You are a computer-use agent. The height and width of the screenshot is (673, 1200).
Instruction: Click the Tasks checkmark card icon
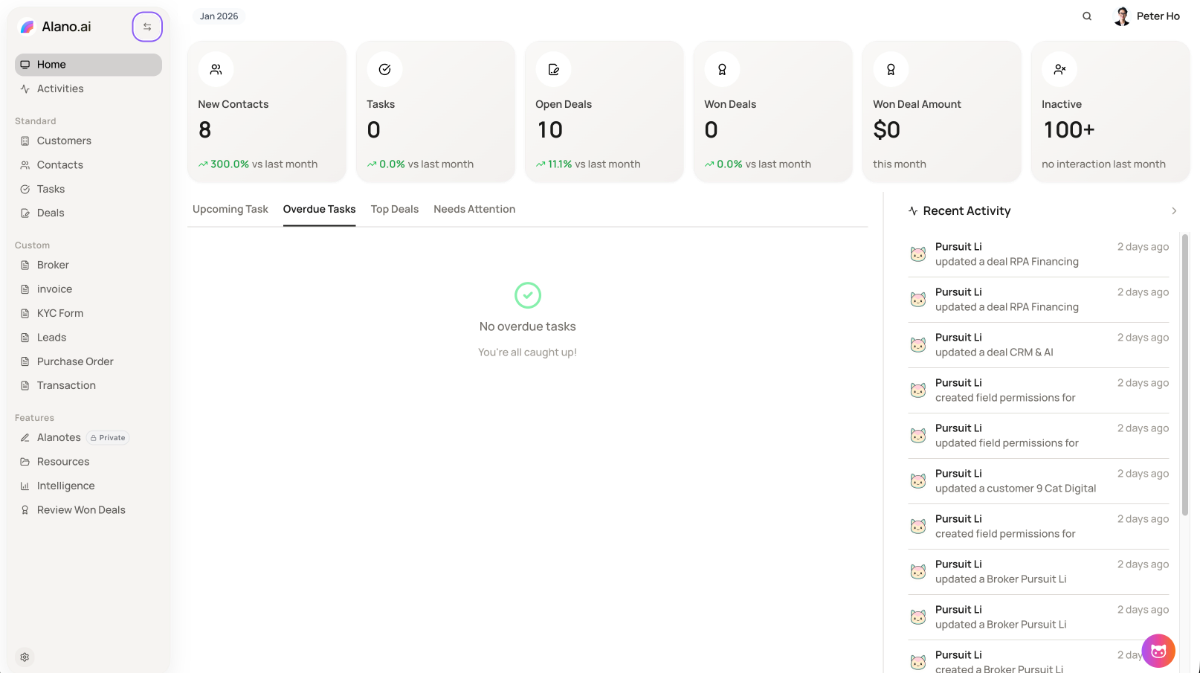click(x=384, y=69)
